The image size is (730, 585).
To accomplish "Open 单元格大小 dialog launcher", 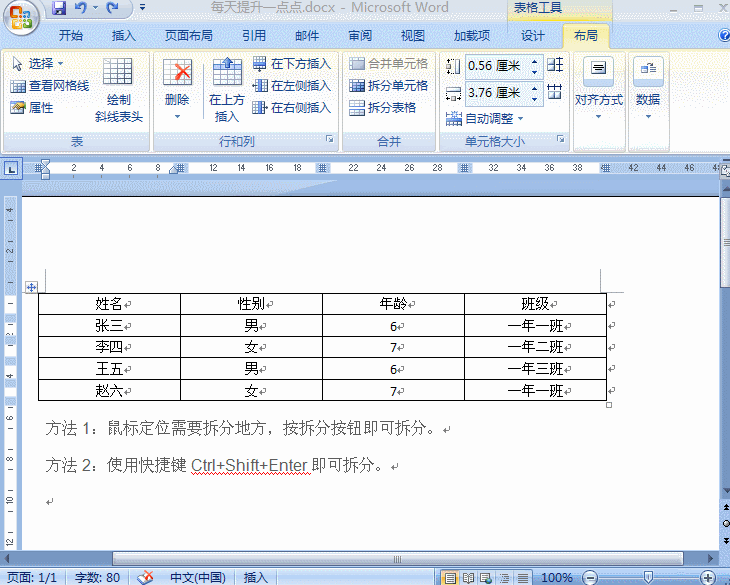I will coord(561,139).
